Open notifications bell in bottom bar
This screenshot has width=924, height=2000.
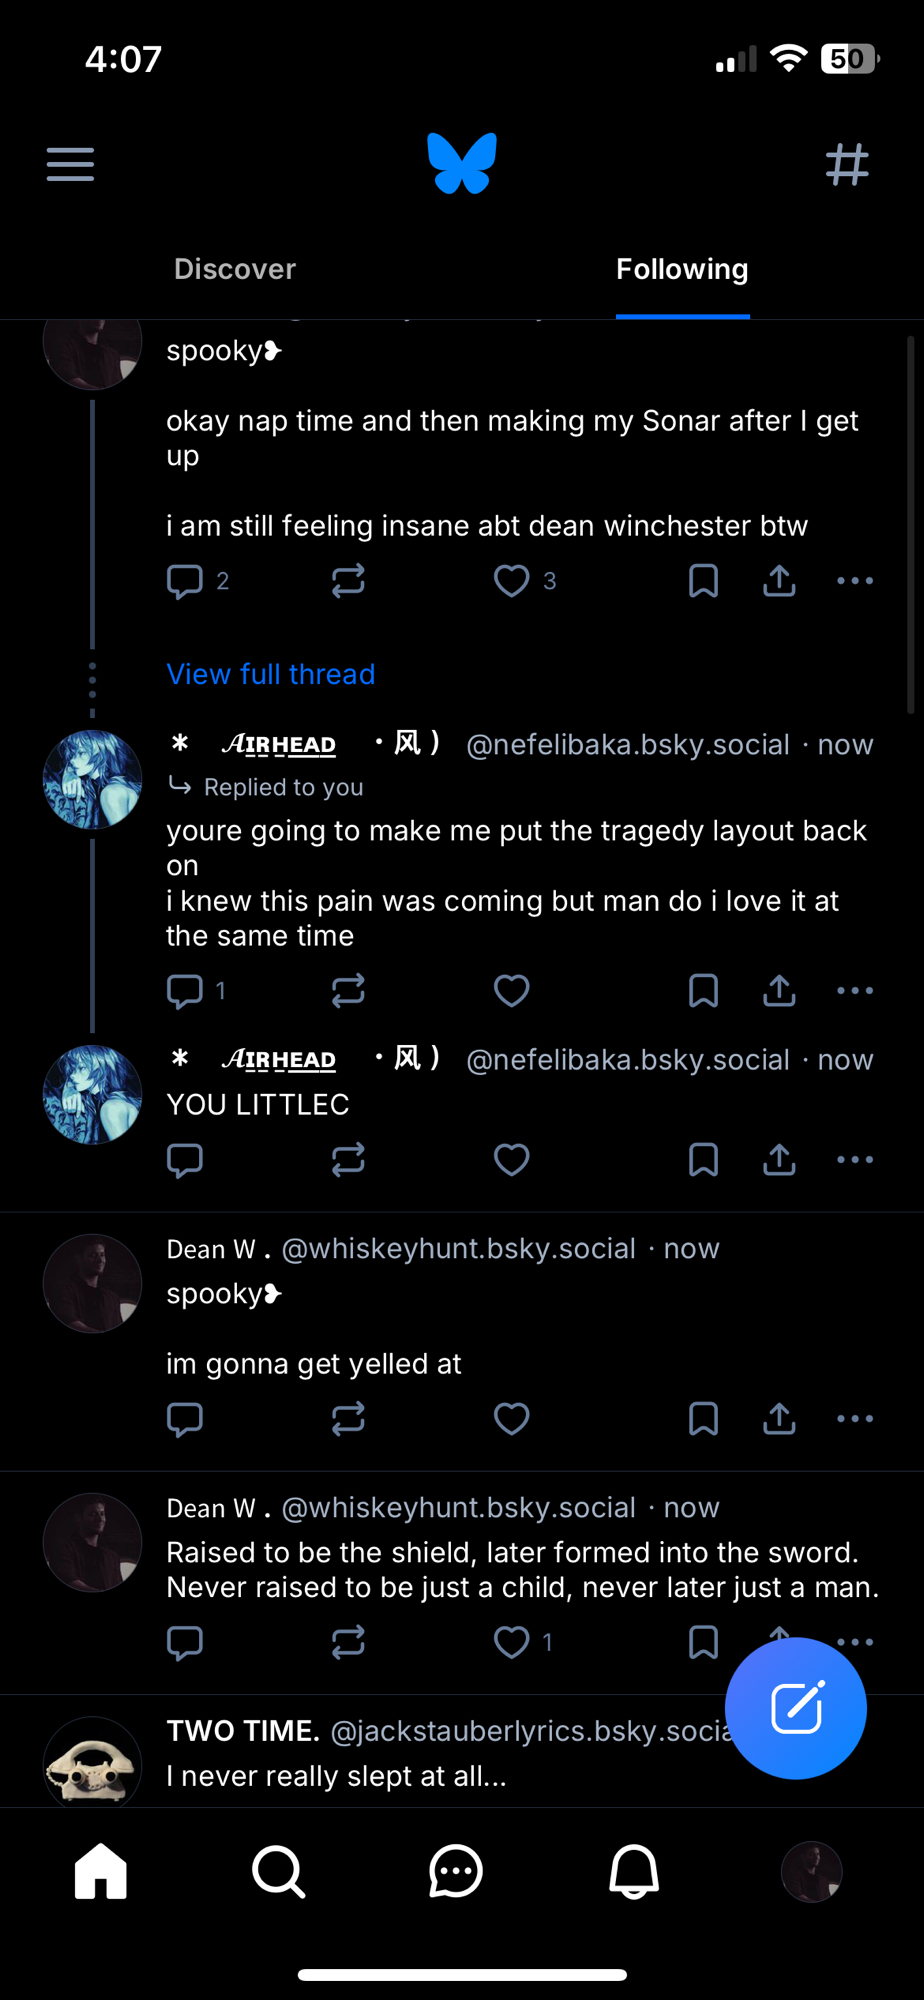634,1871
